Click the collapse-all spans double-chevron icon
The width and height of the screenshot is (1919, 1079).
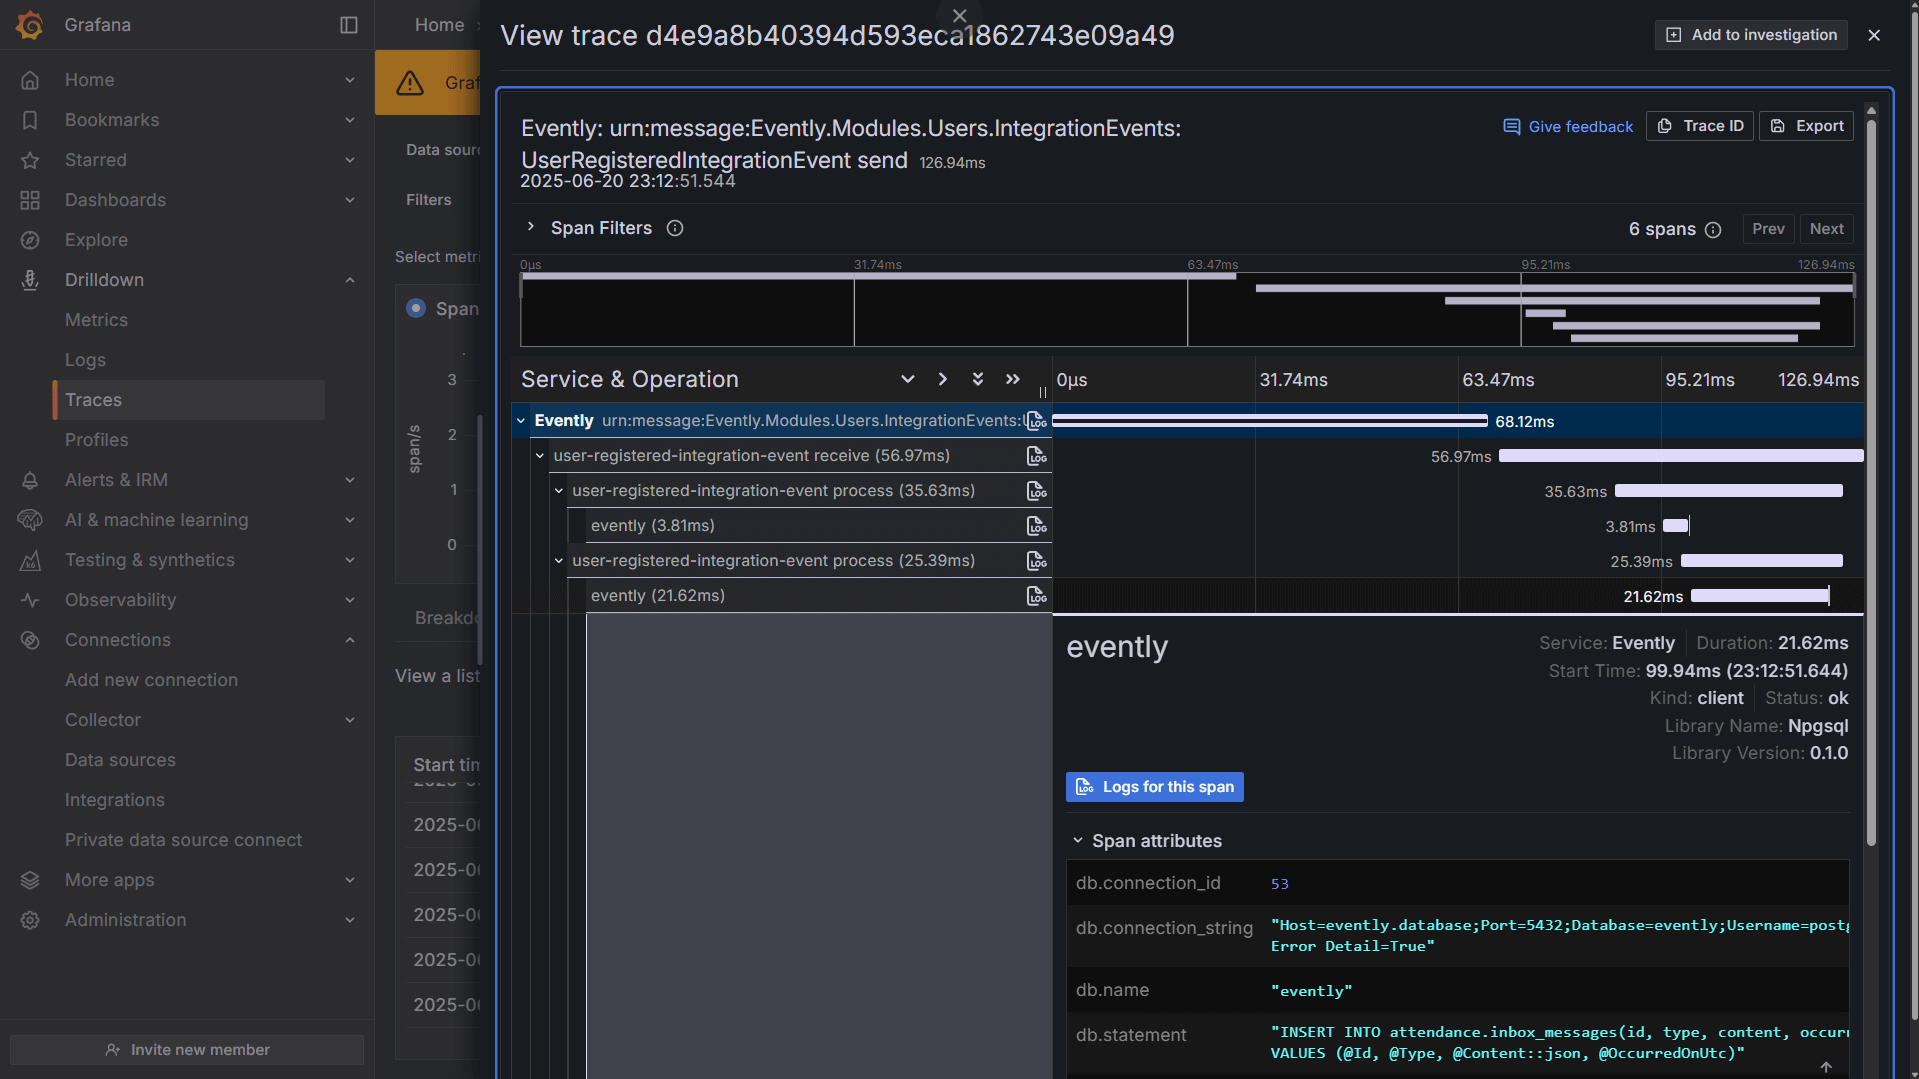click(1013, 379)
